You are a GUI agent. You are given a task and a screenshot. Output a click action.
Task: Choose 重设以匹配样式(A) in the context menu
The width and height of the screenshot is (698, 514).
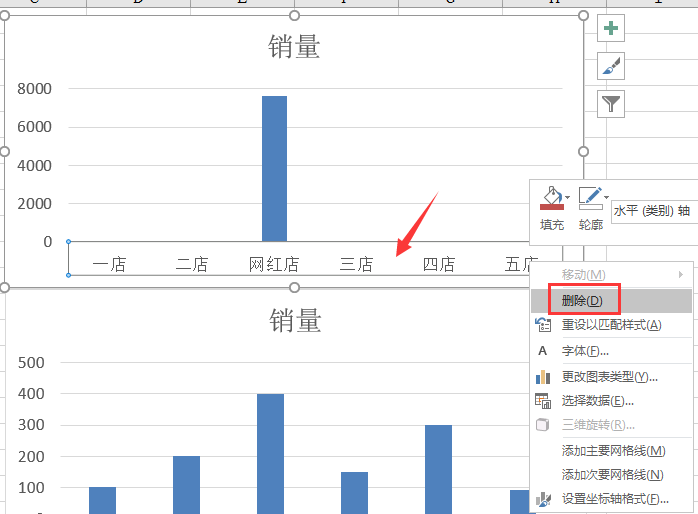611,325
